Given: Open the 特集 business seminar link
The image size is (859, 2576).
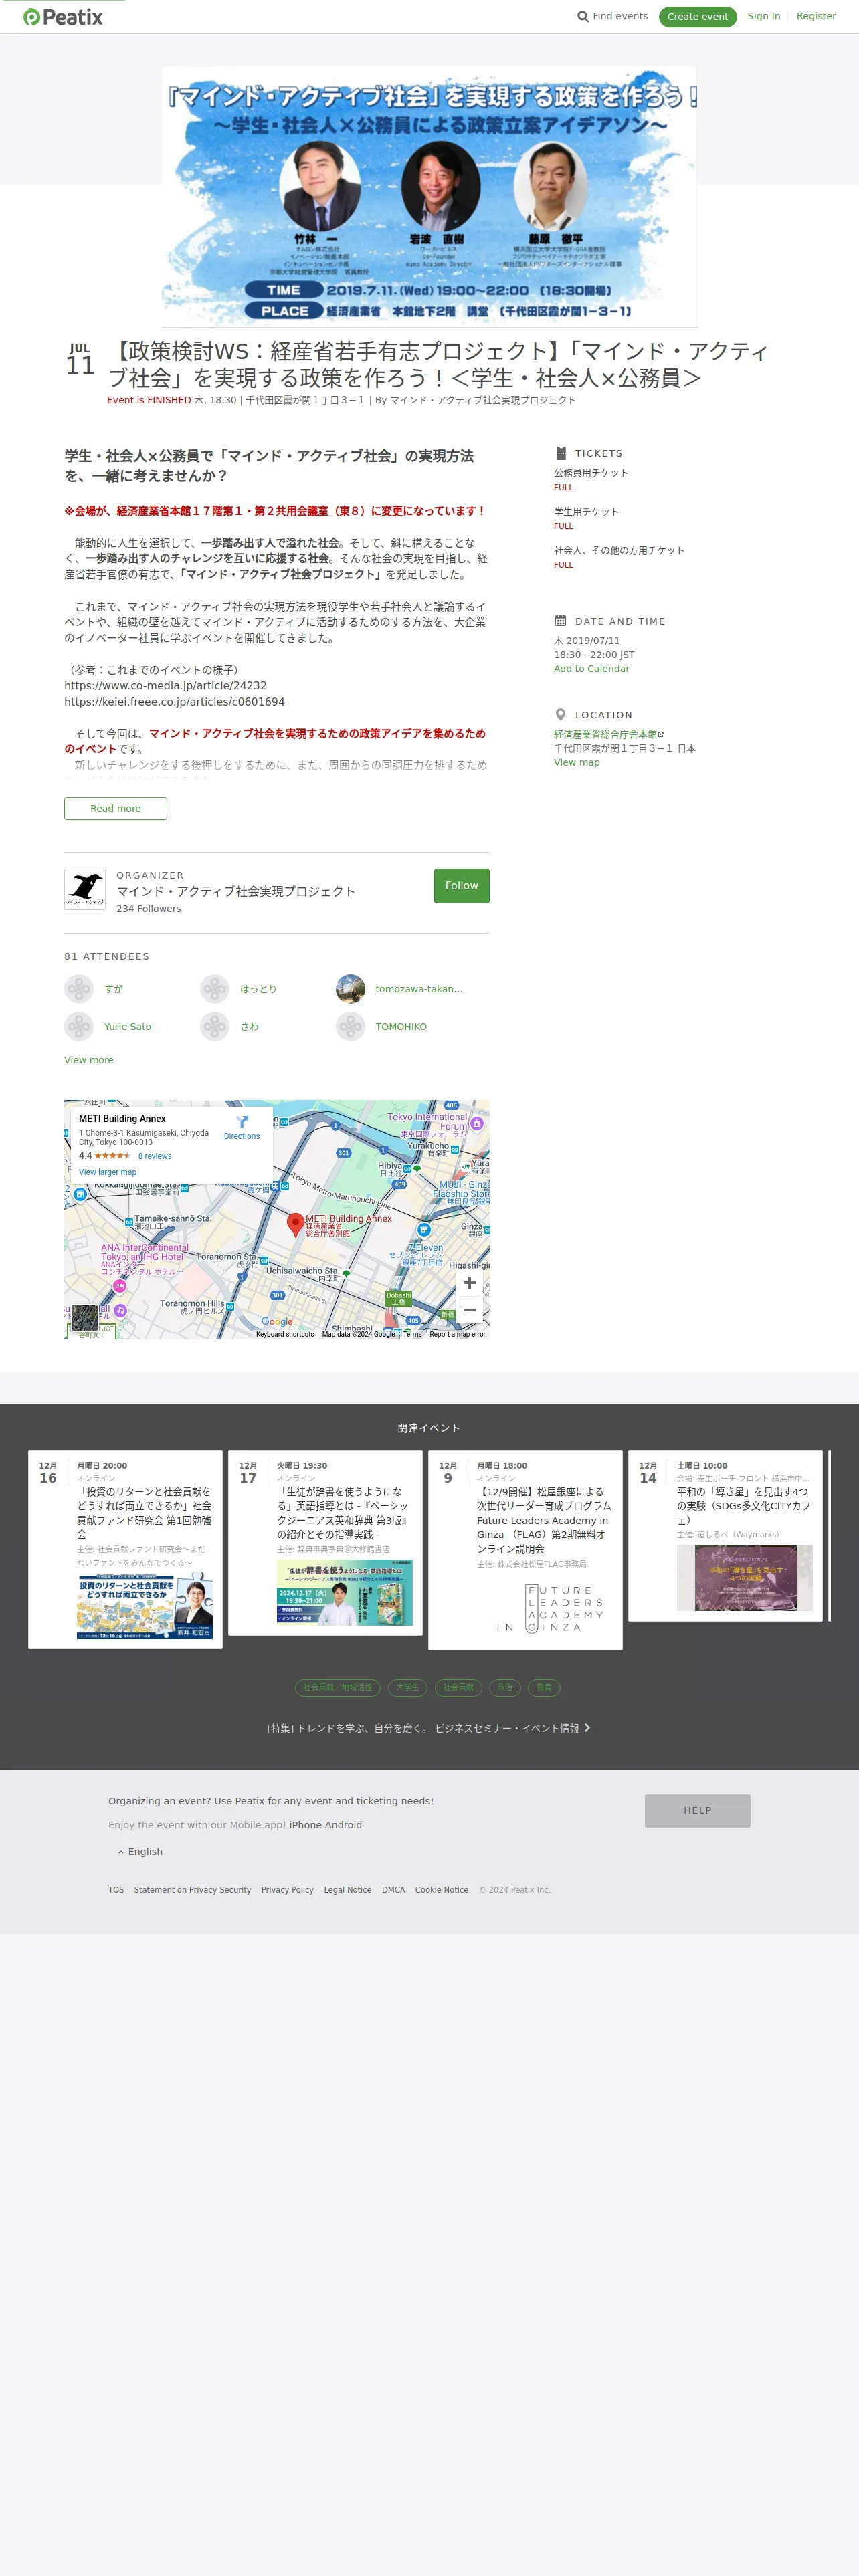Looking at the screenshot, I should [428, 1728].
